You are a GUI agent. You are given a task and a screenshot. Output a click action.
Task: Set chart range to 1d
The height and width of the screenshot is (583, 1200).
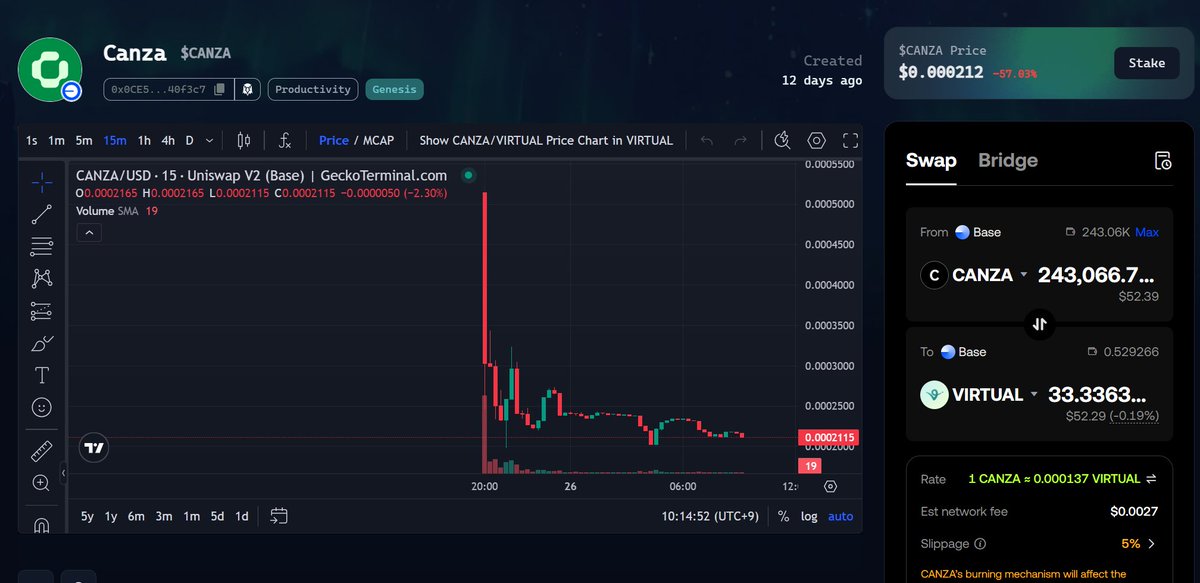coord(242,516)
